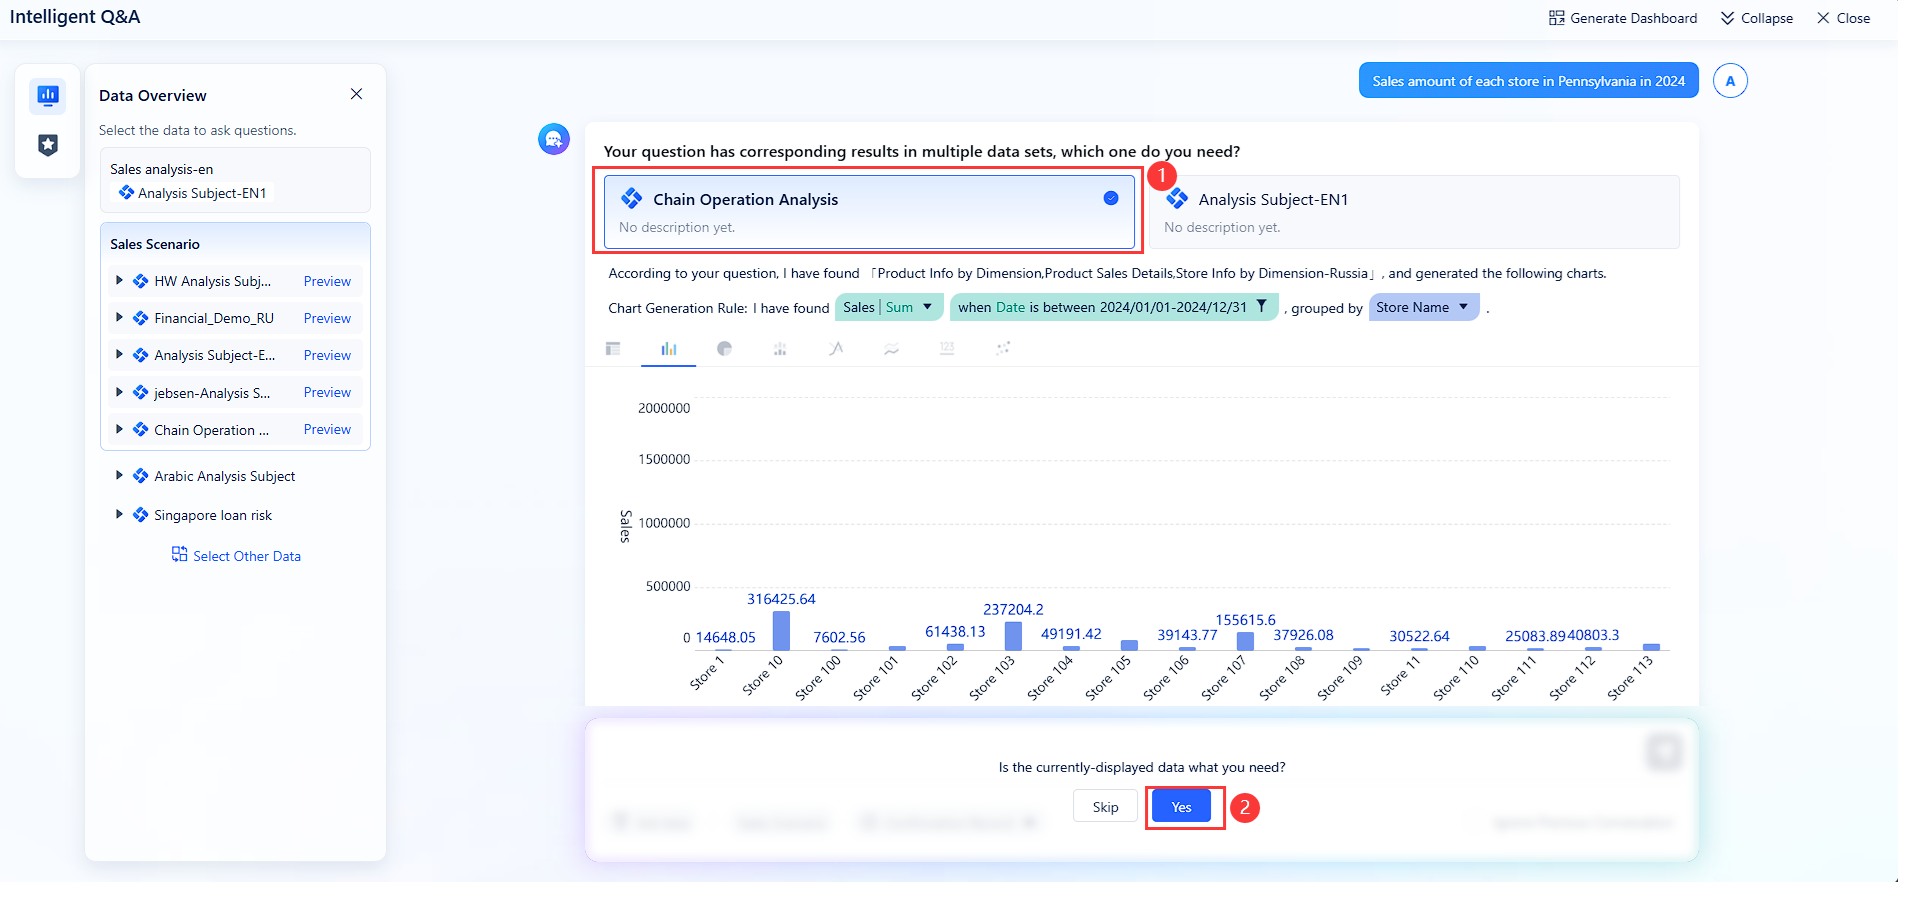Click the Pennsylvania sales question pill
Viewport: 1910px width, 903px height.
(x=1527, y=80)
